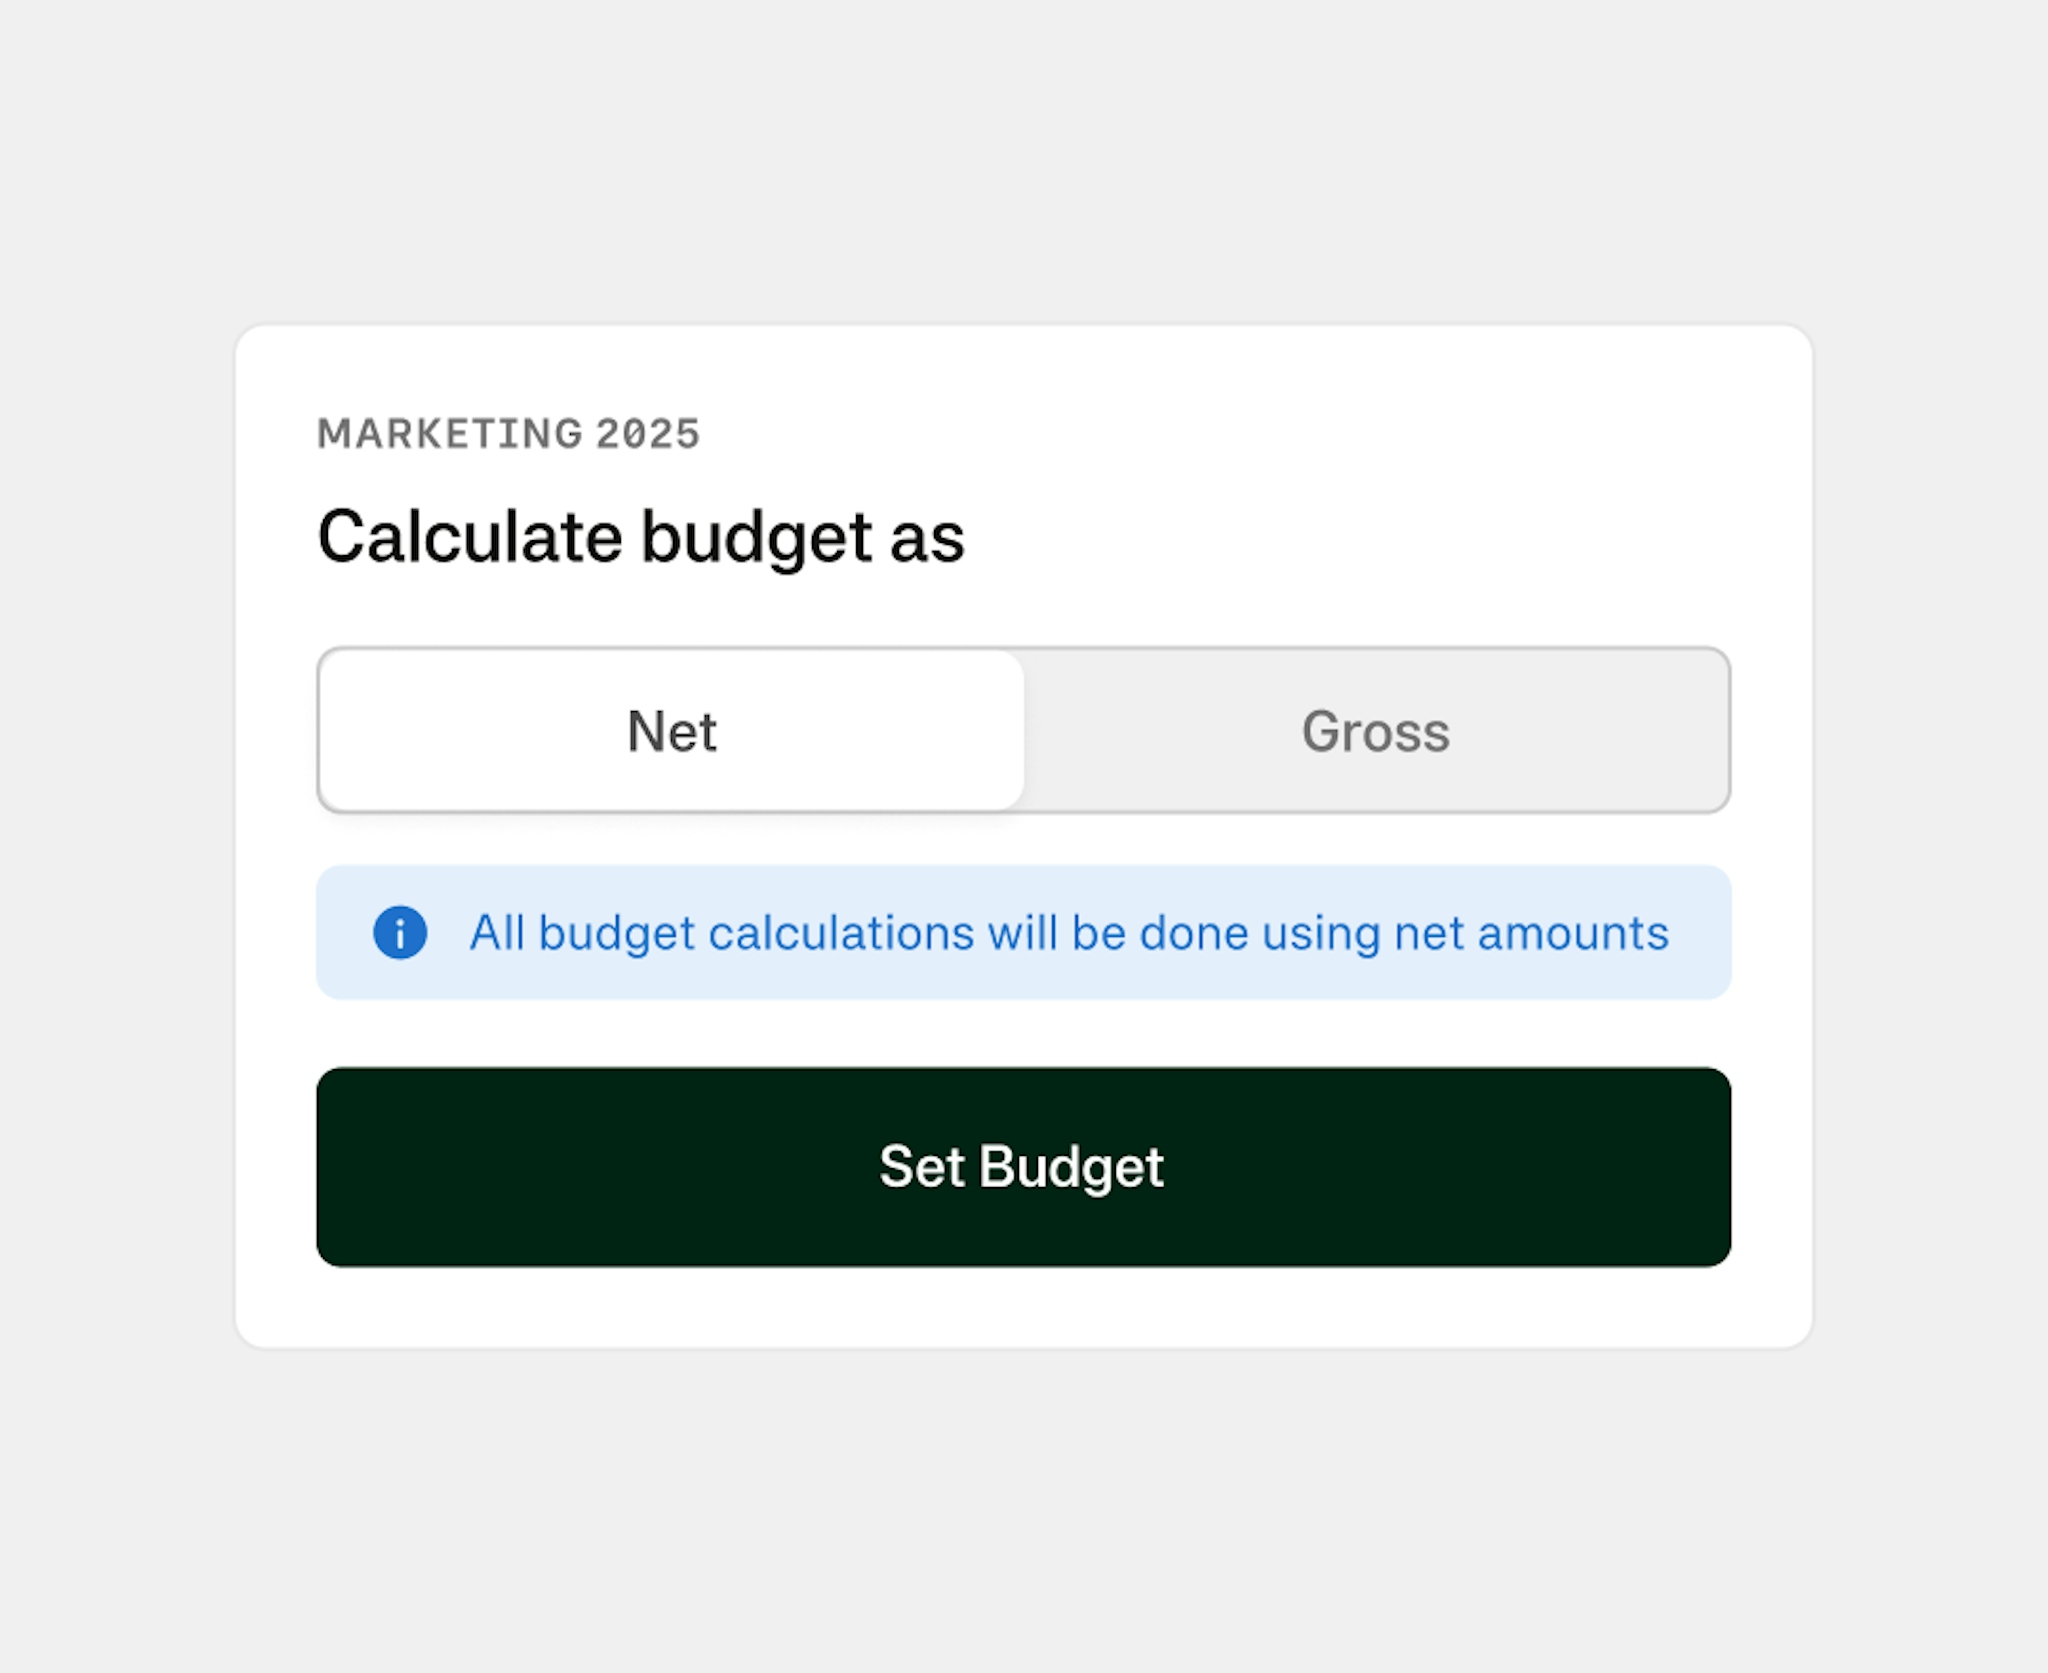Viewport: 2048px width, 1673px height.
Task: Click the light blue information banner
Action: (x=1023, y=932)
